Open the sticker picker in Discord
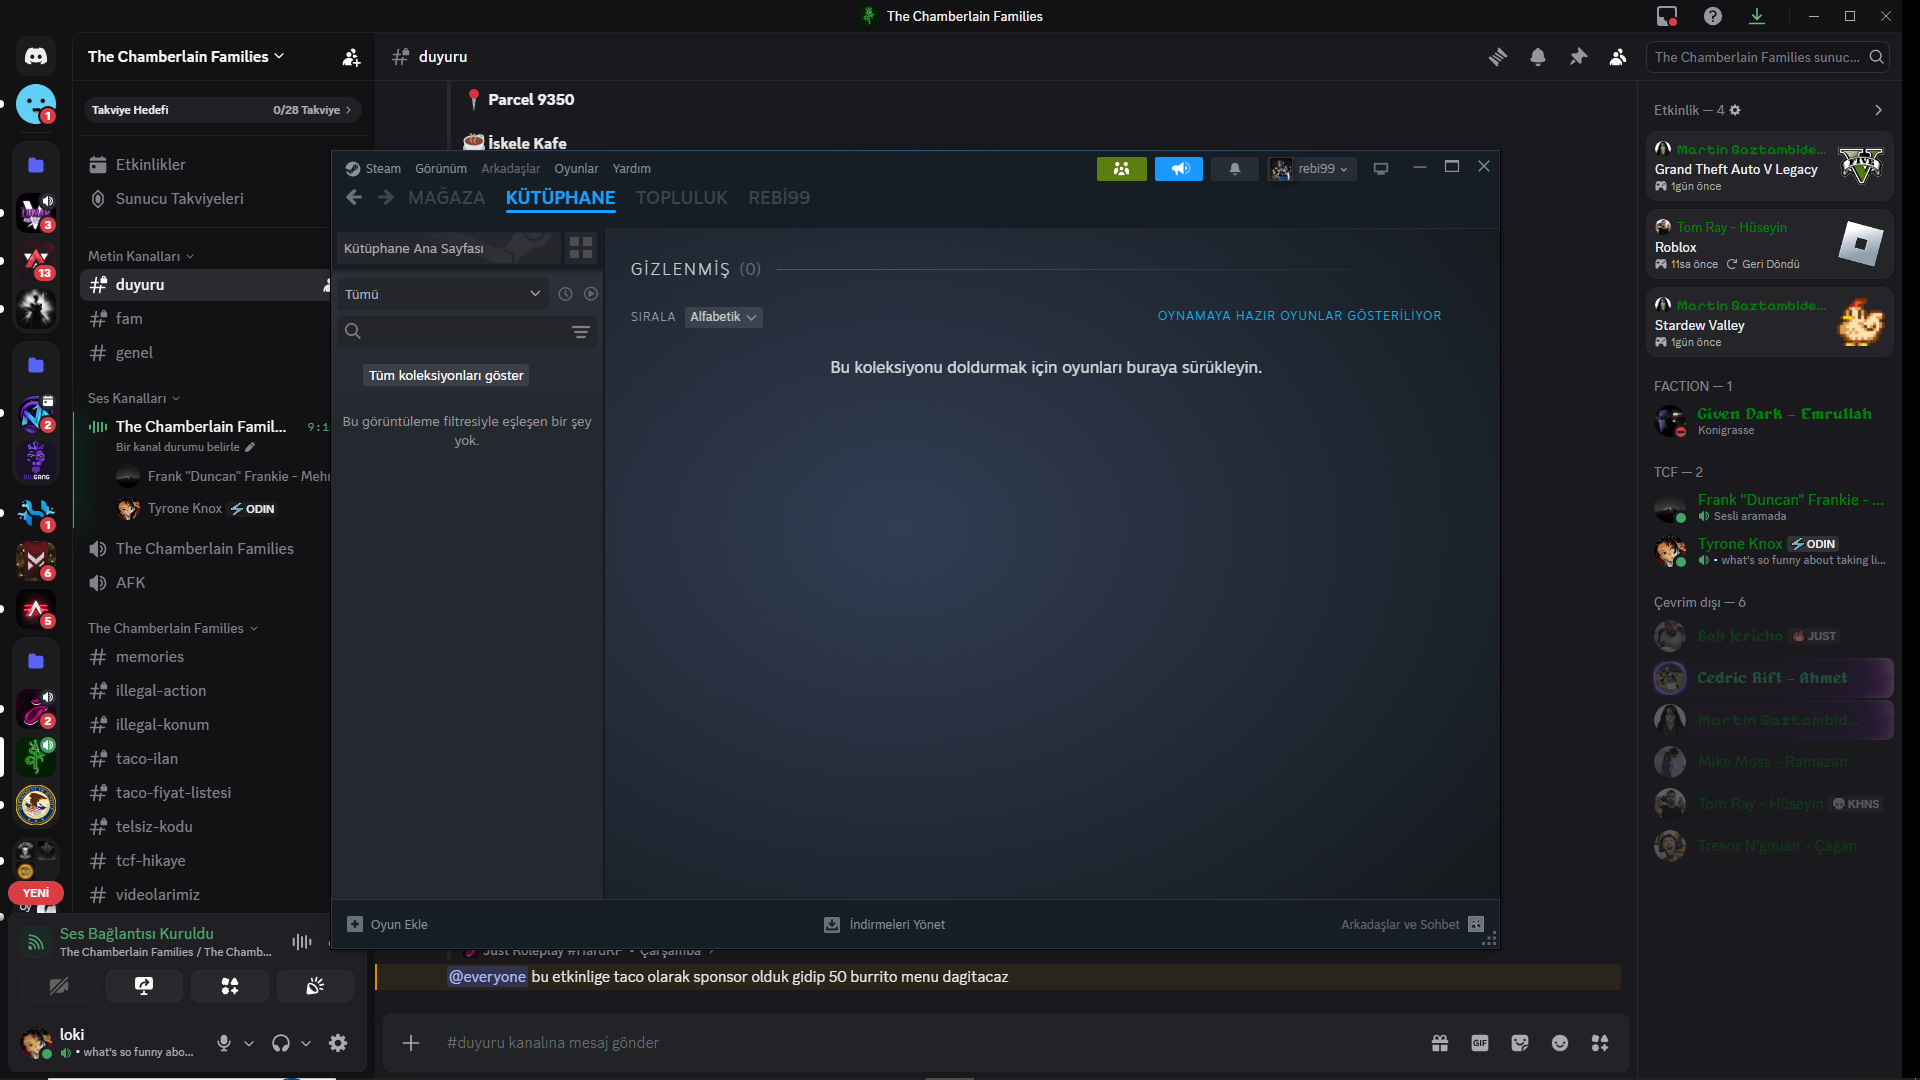The image size is (1920, 1080). pyautogui.click(x=1520, y=1043)
